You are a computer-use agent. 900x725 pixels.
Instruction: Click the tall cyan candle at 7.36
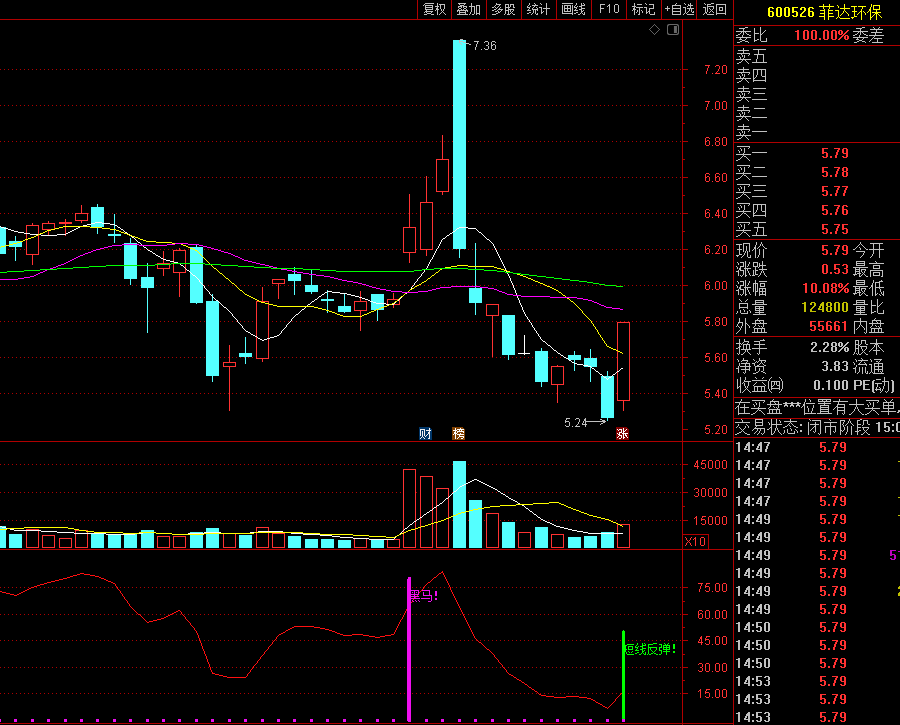coord(459,144)
